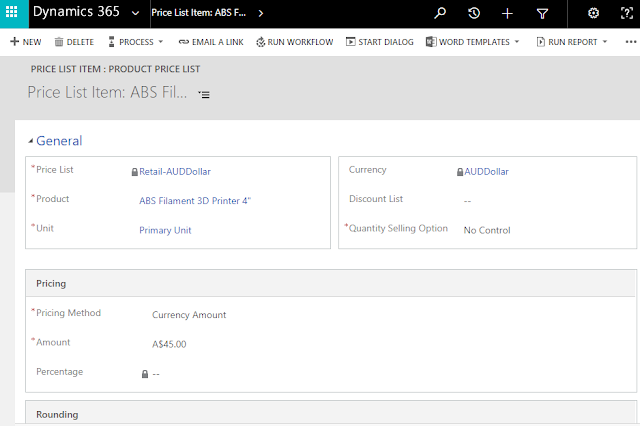Open record navigation list icon beside title

(204, 94)
